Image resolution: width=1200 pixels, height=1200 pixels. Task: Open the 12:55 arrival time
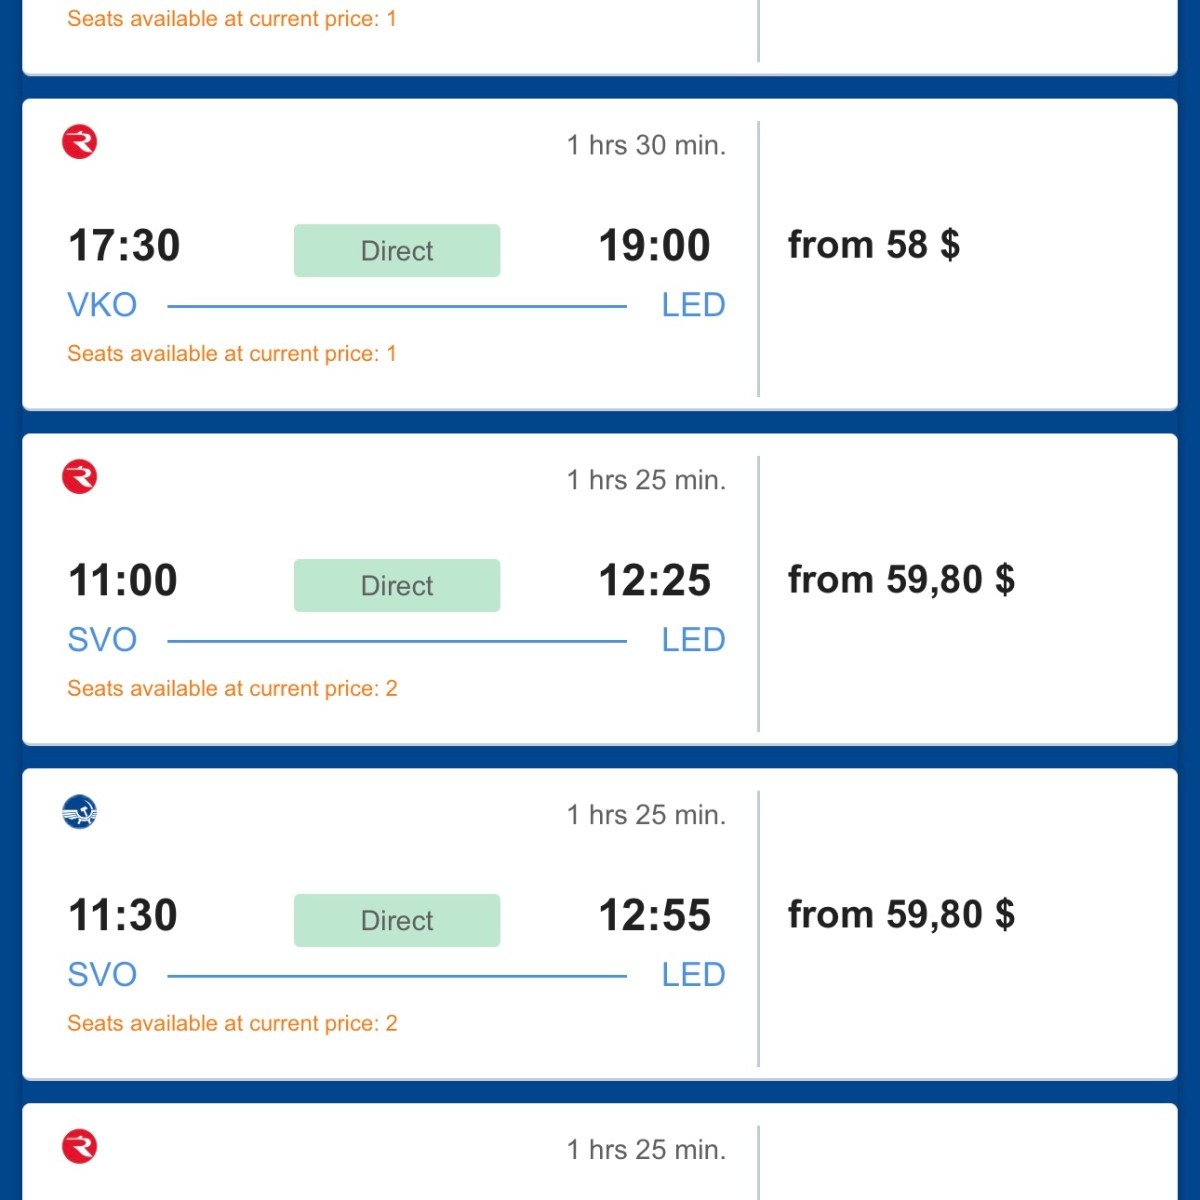(x=654, y=916)
